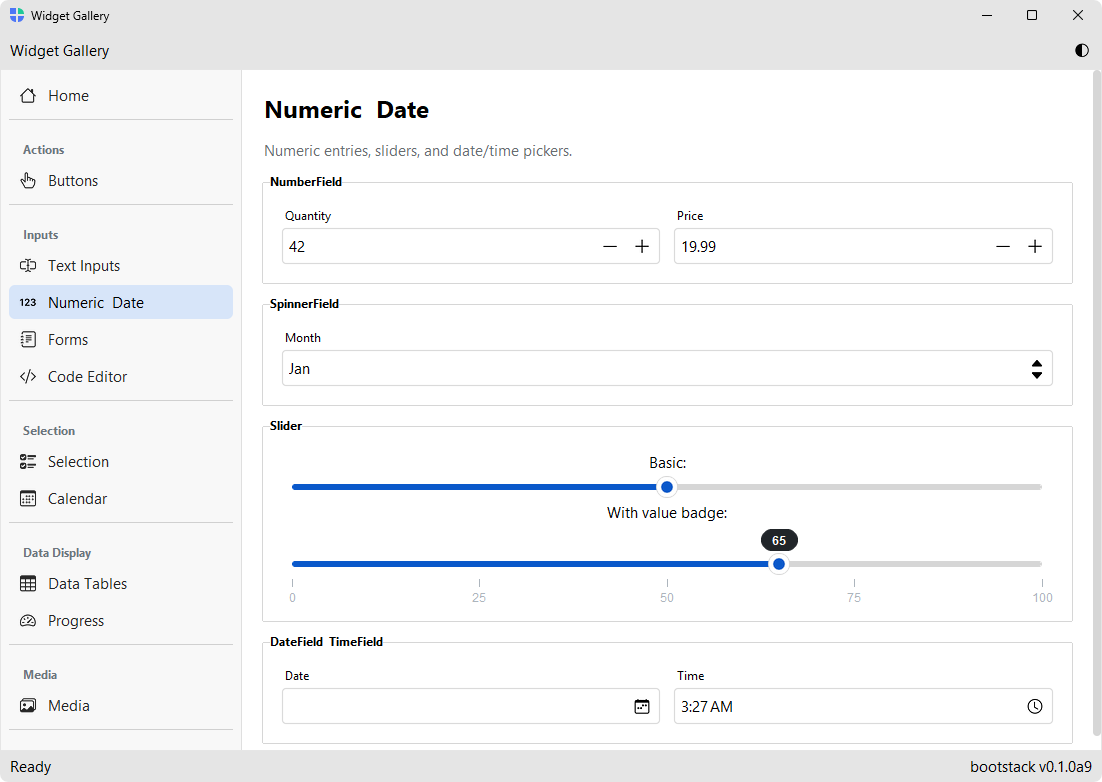1102x782 pixels.
Task: Click the Basic slider handle
Action: [x=667, y=487]
